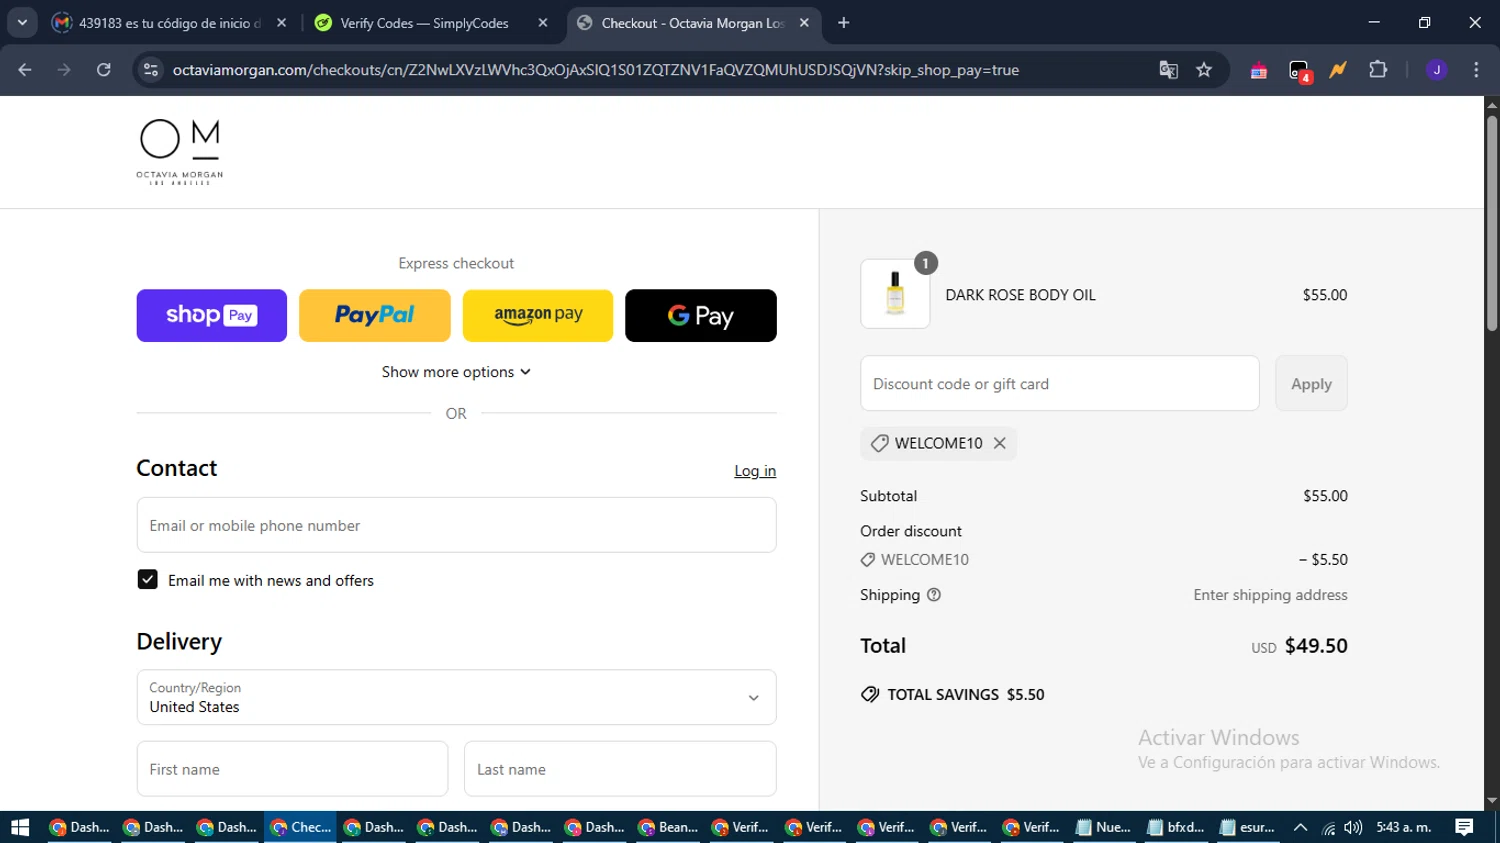The width and height of the screenshot is (1500, 843).
Task: Focus the Discount code or gift card field
Action: pyautogui.click(x=1060, y=383)
